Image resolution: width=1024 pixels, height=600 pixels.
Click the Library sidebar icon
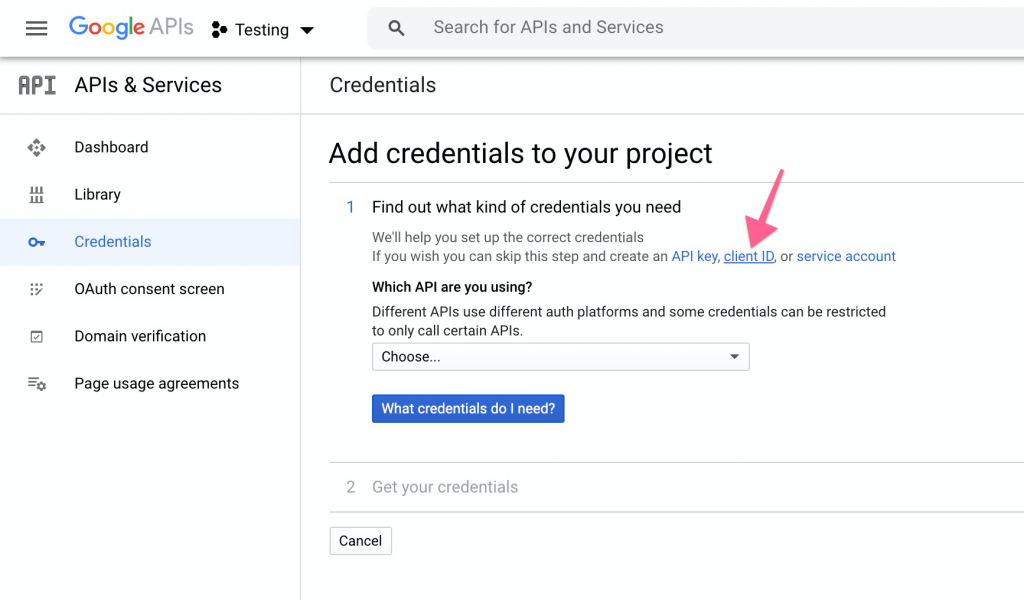[37, 195]
